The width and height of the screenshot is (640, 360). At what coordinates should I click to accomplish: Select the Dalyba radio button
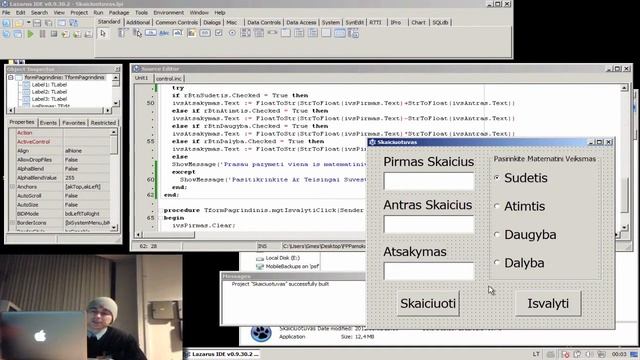(497, 262)
